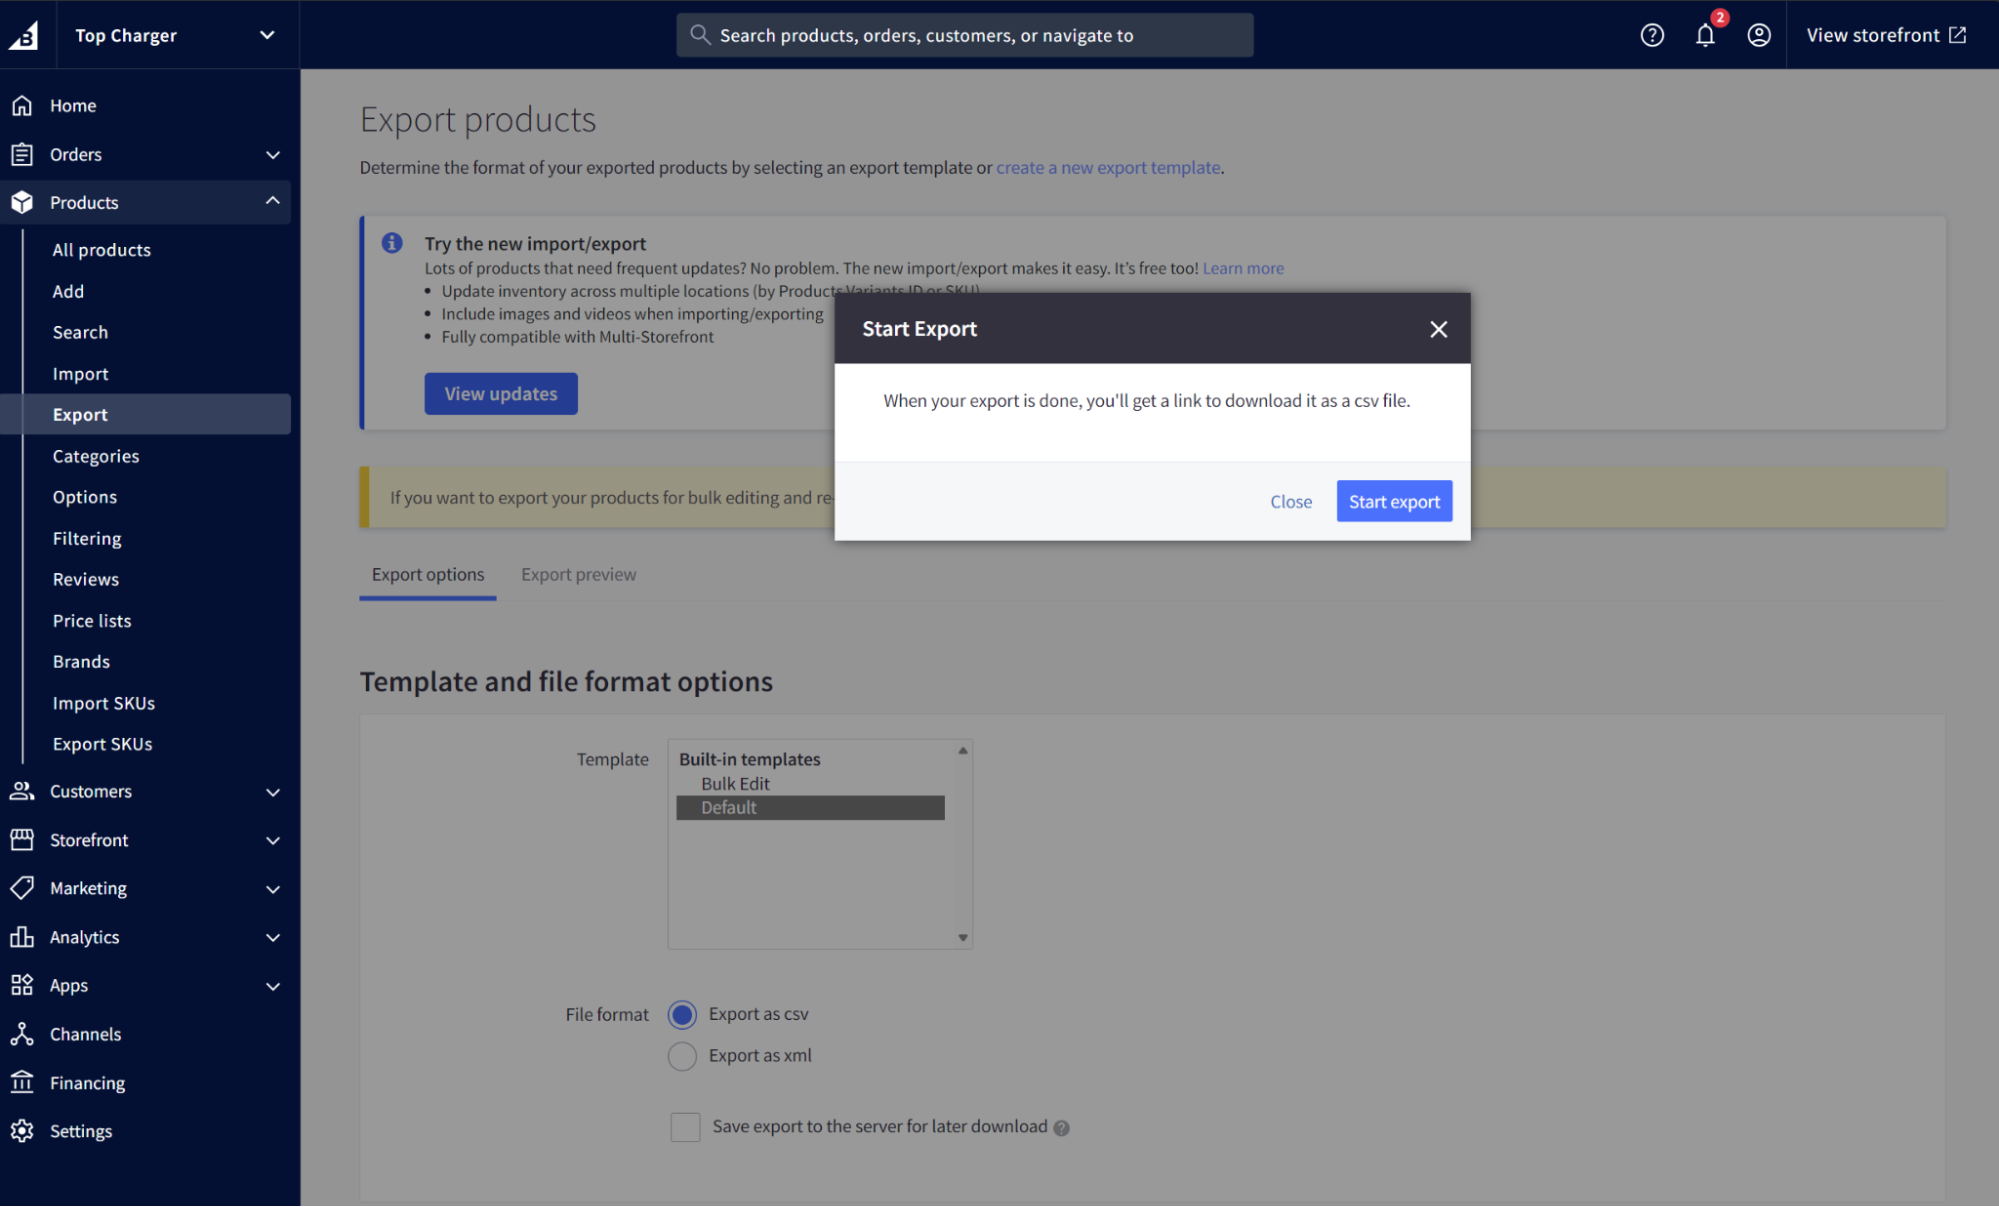This screenshot has width=1999, height=1207.
Task: Enable Save export to the server checkbox
Action: (685, 1126)
